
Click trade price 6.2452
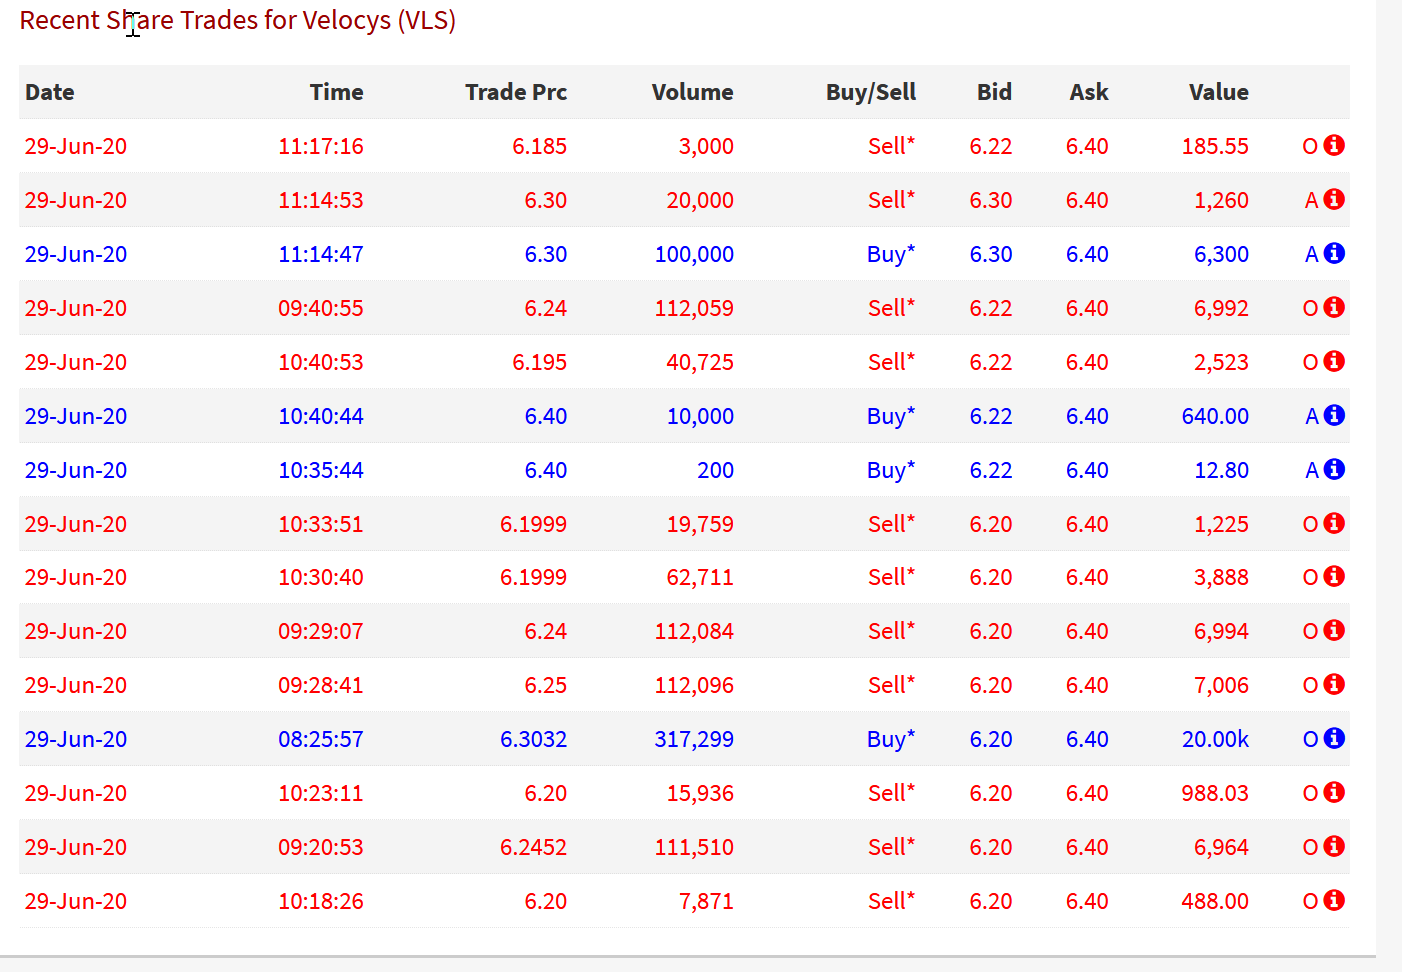(x=533, y=847)
